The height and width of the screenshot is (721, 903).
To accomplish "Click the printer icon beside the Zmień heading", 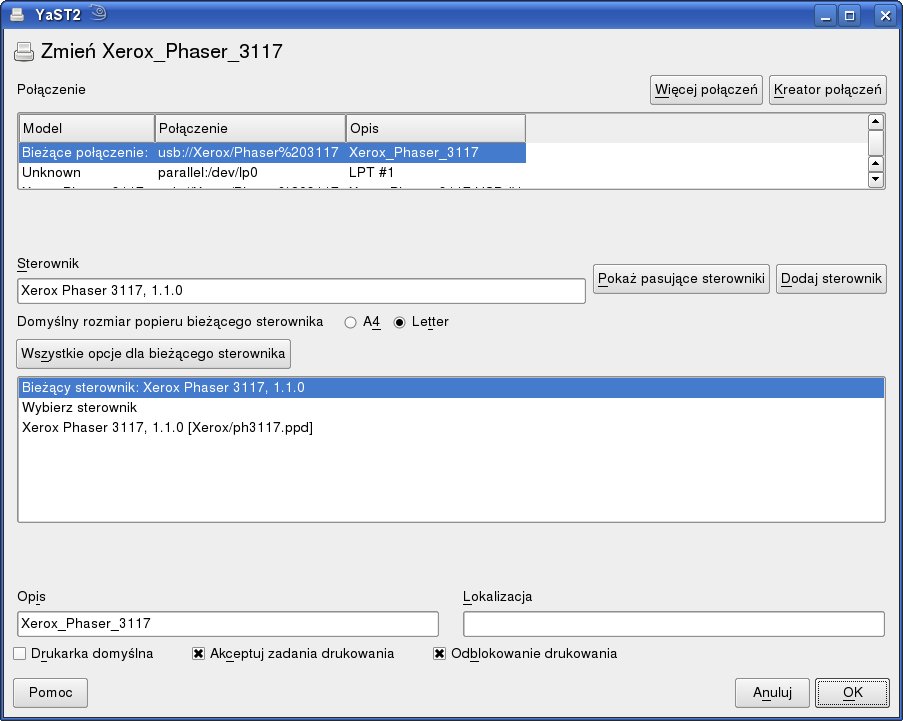I will (x=24, y=52).
